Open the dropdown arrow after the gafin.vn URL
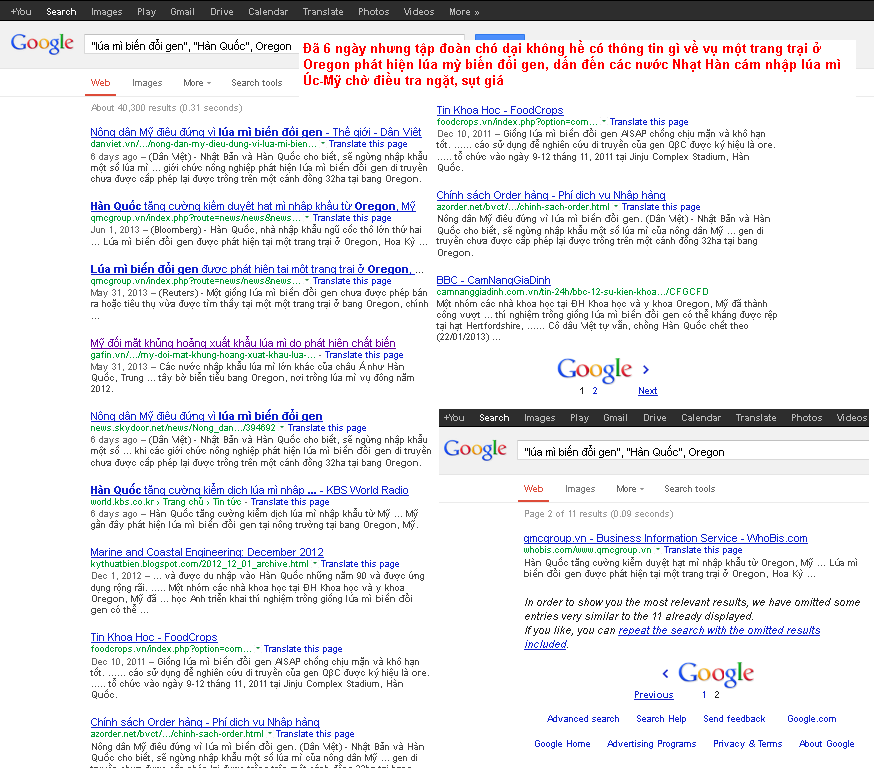 [319, 354]
